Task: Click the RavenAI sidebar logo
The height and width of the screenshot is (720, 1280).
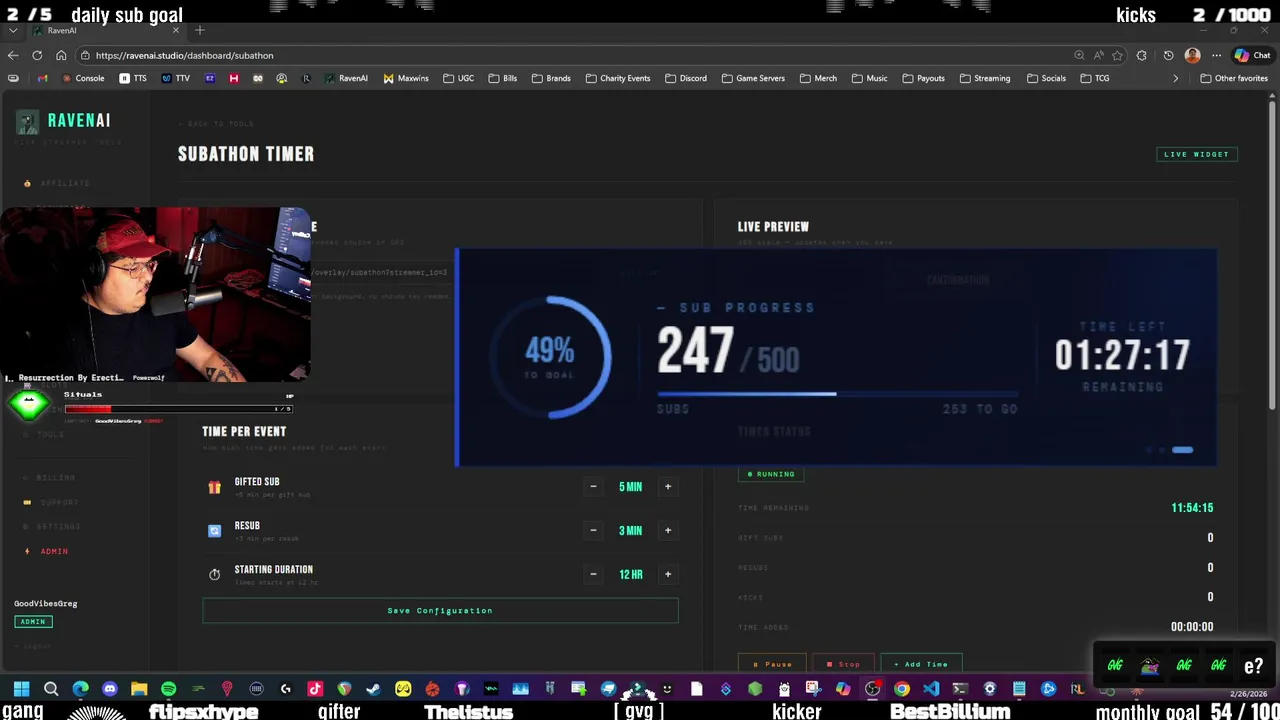Action: tap(64, 121)
